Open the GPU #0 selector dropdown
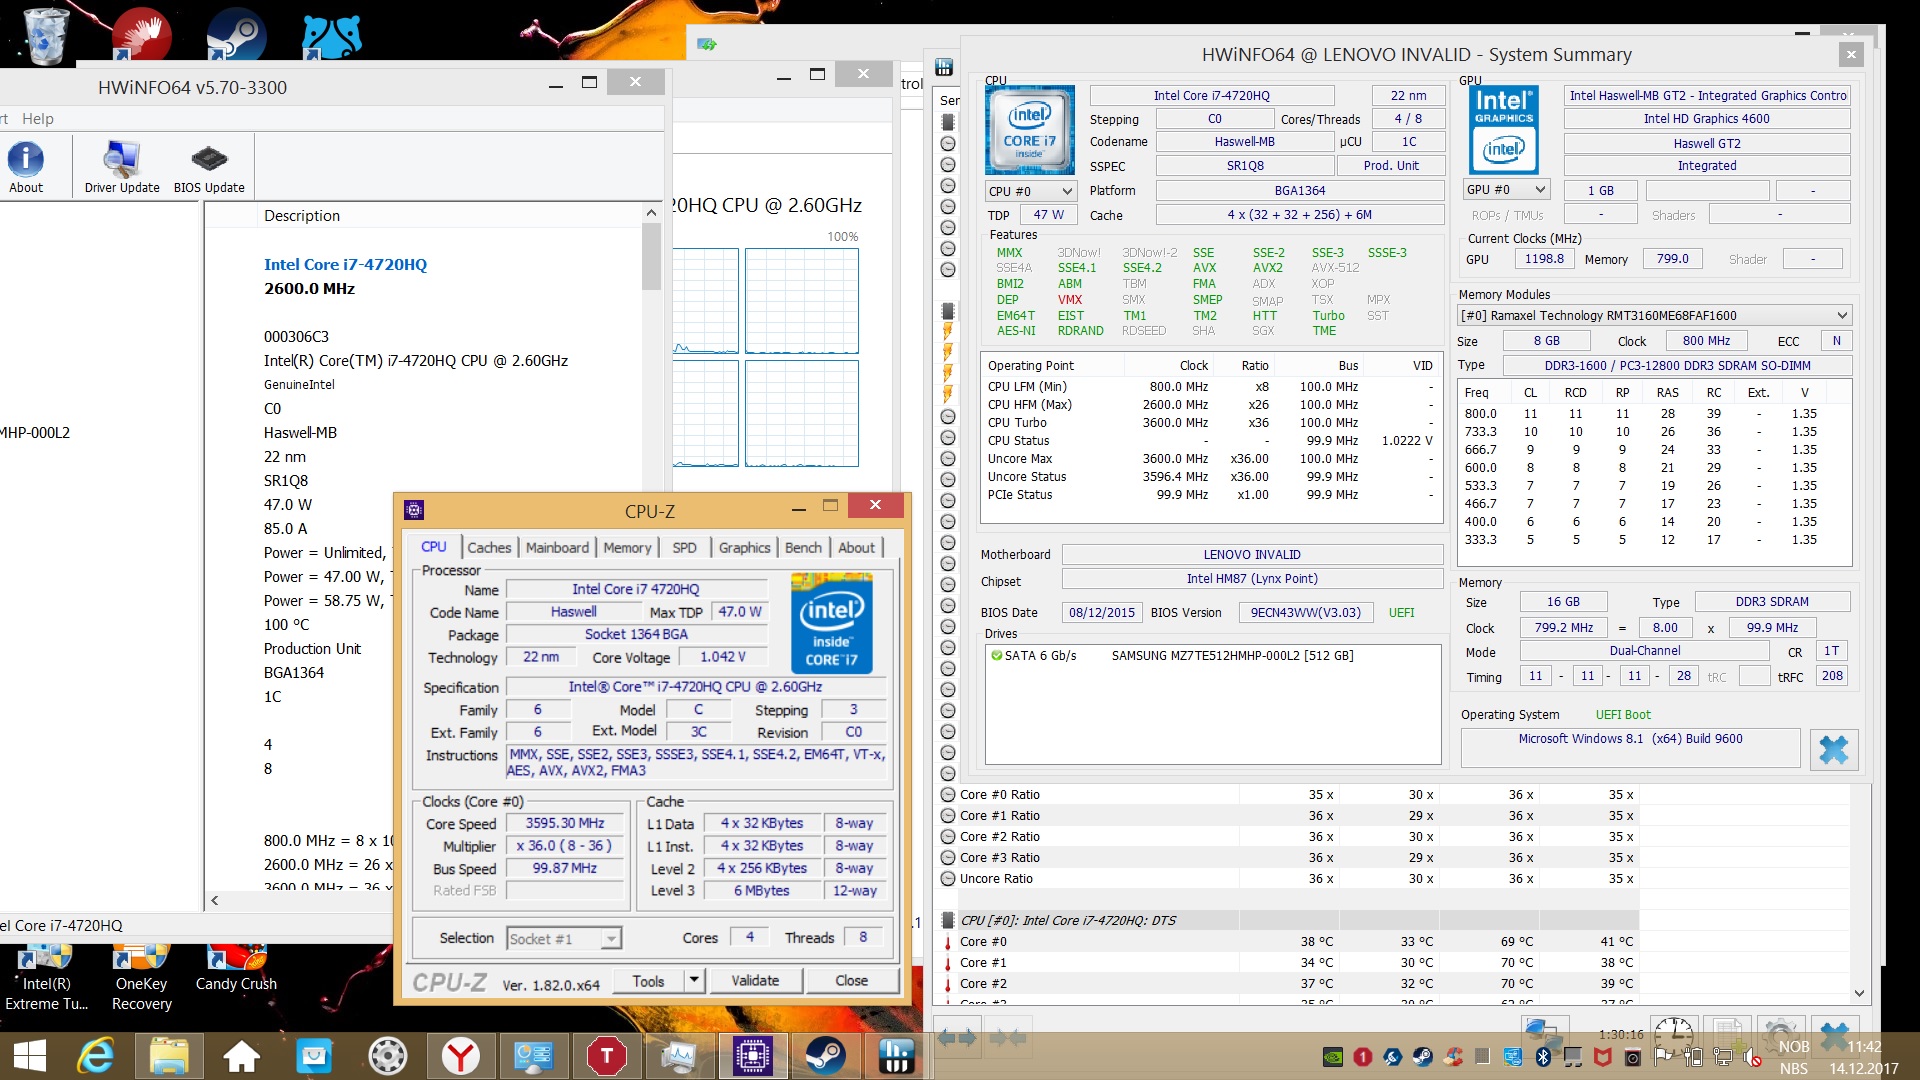This screenshot has width=1920, height=1080. (x=1506, y=190)
